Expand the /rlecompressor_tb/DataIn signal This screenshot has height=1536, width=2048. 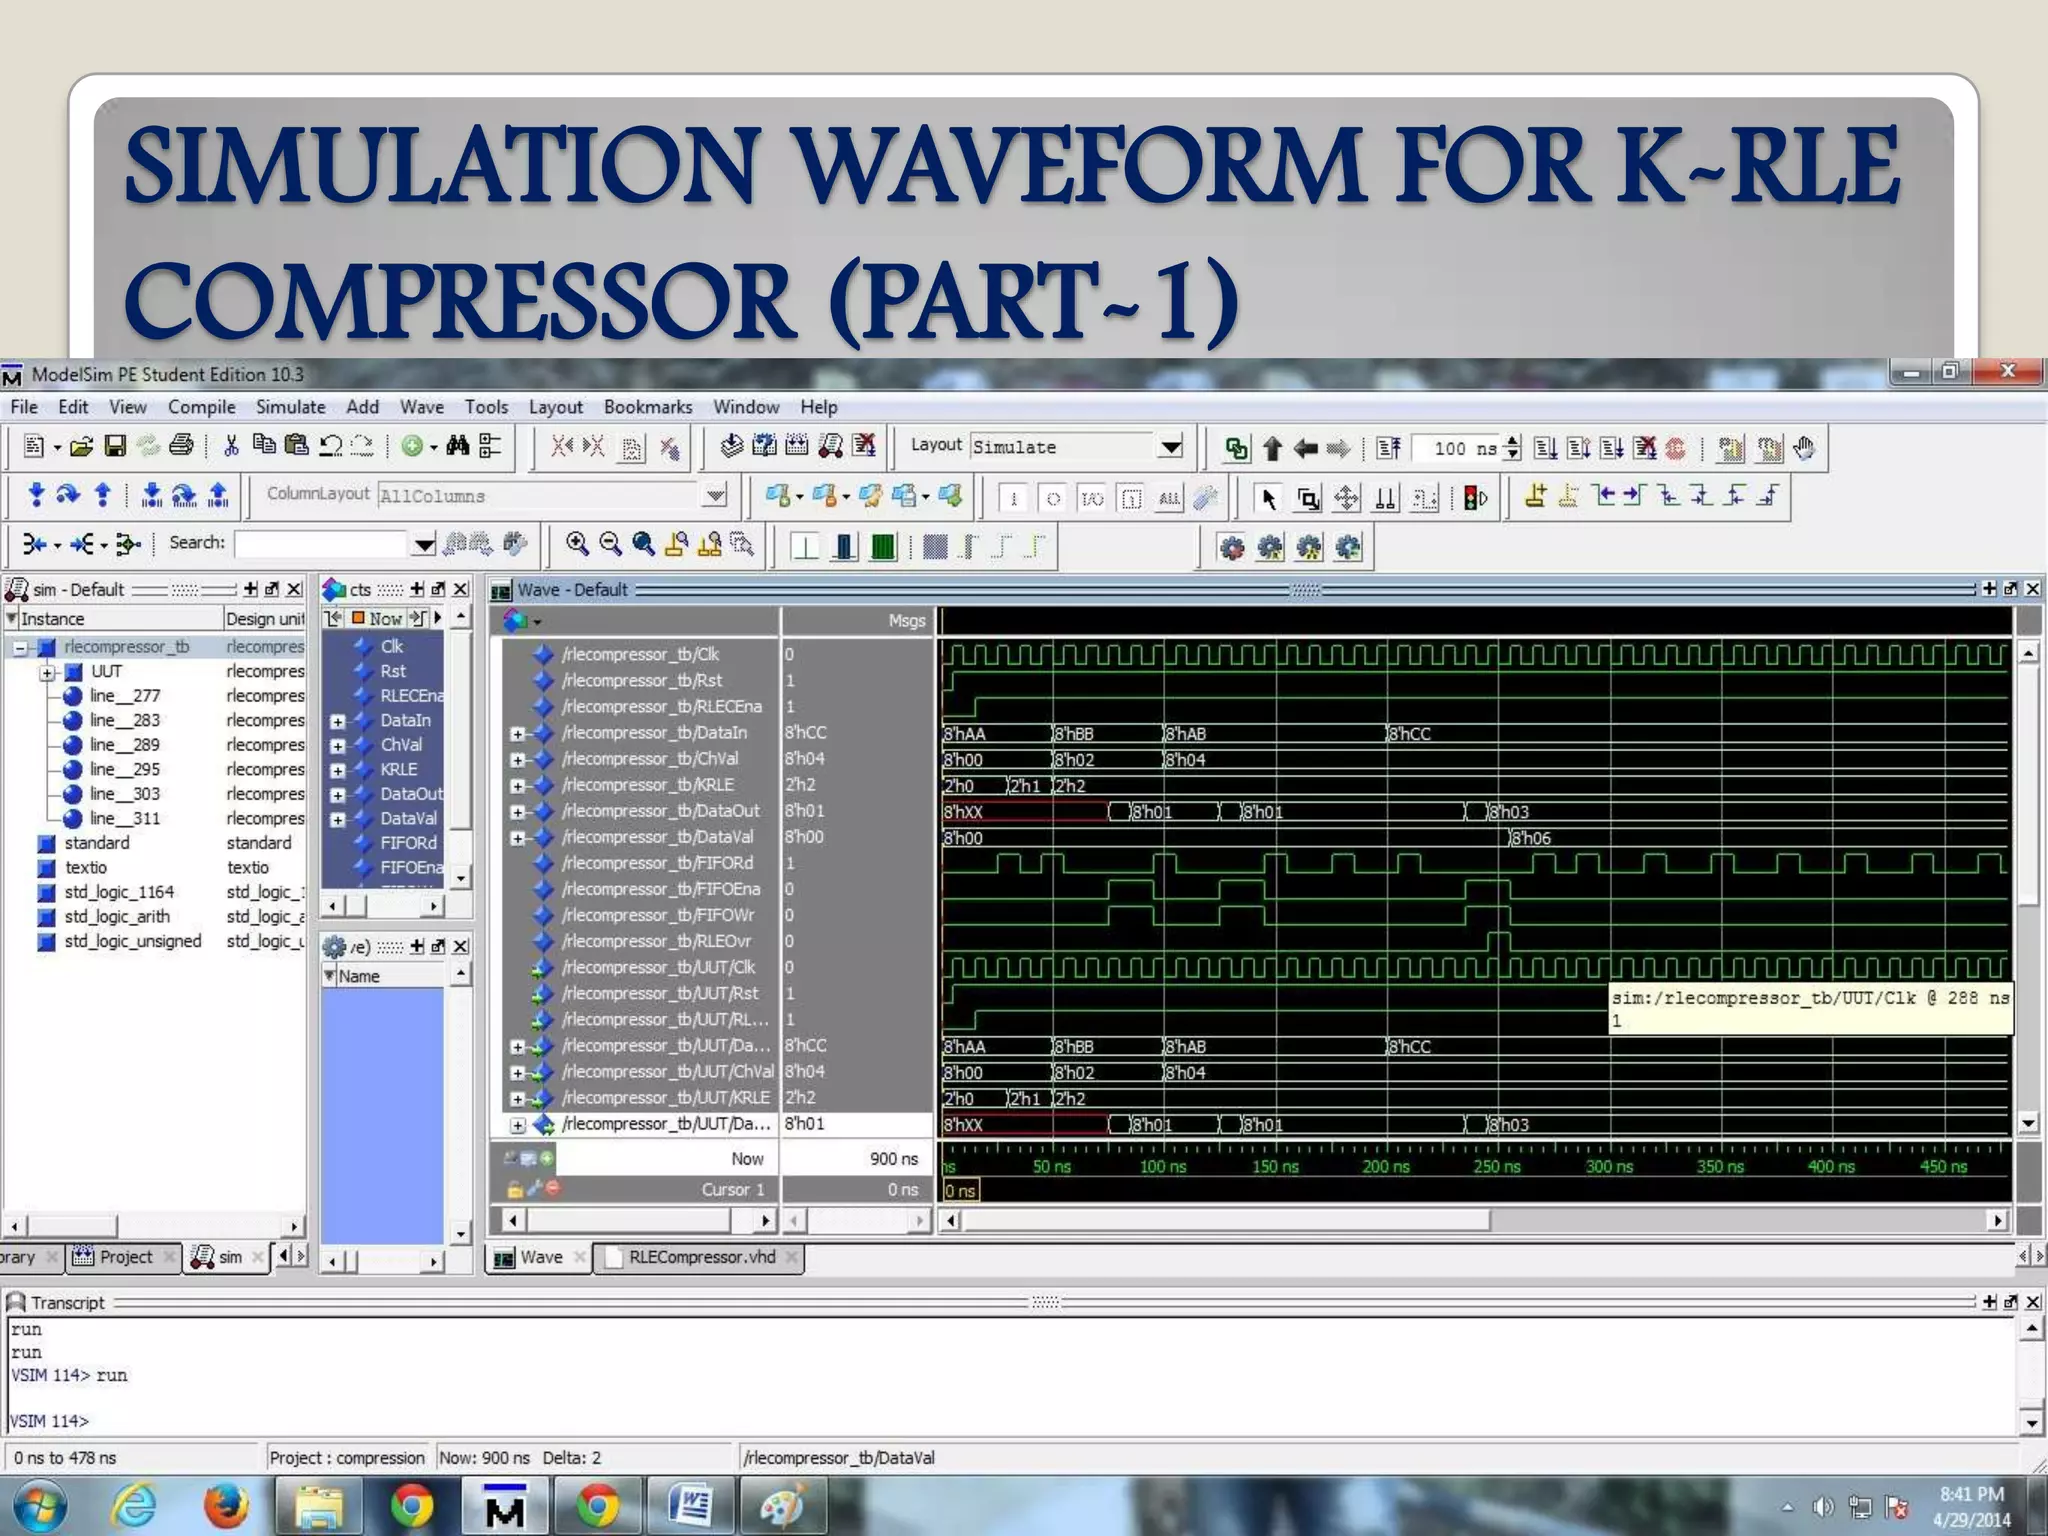(517, 733)
